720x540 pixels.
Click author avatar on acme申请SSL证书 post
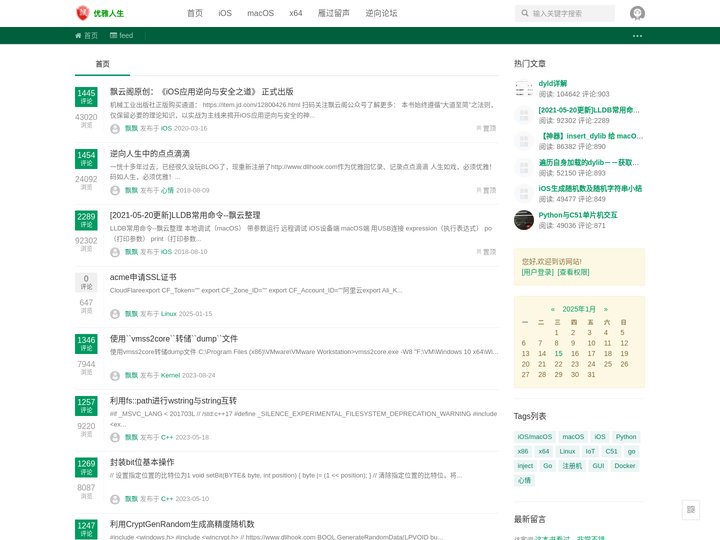tap(115, 314)
